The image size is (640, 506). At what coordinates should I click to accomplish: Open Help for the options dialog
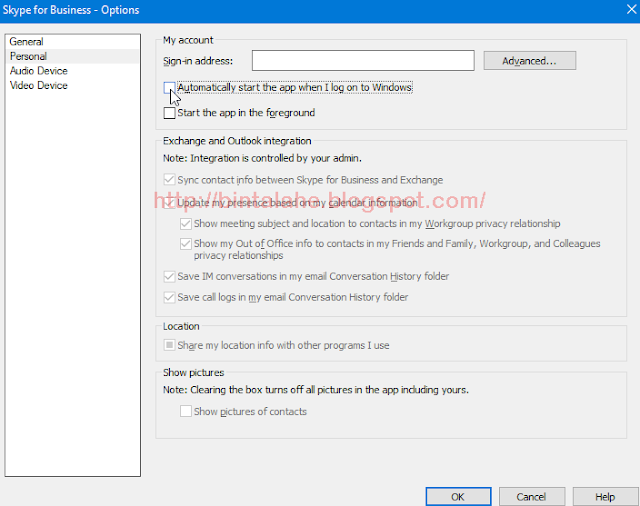pyautogui.click(x=605, y=497)
